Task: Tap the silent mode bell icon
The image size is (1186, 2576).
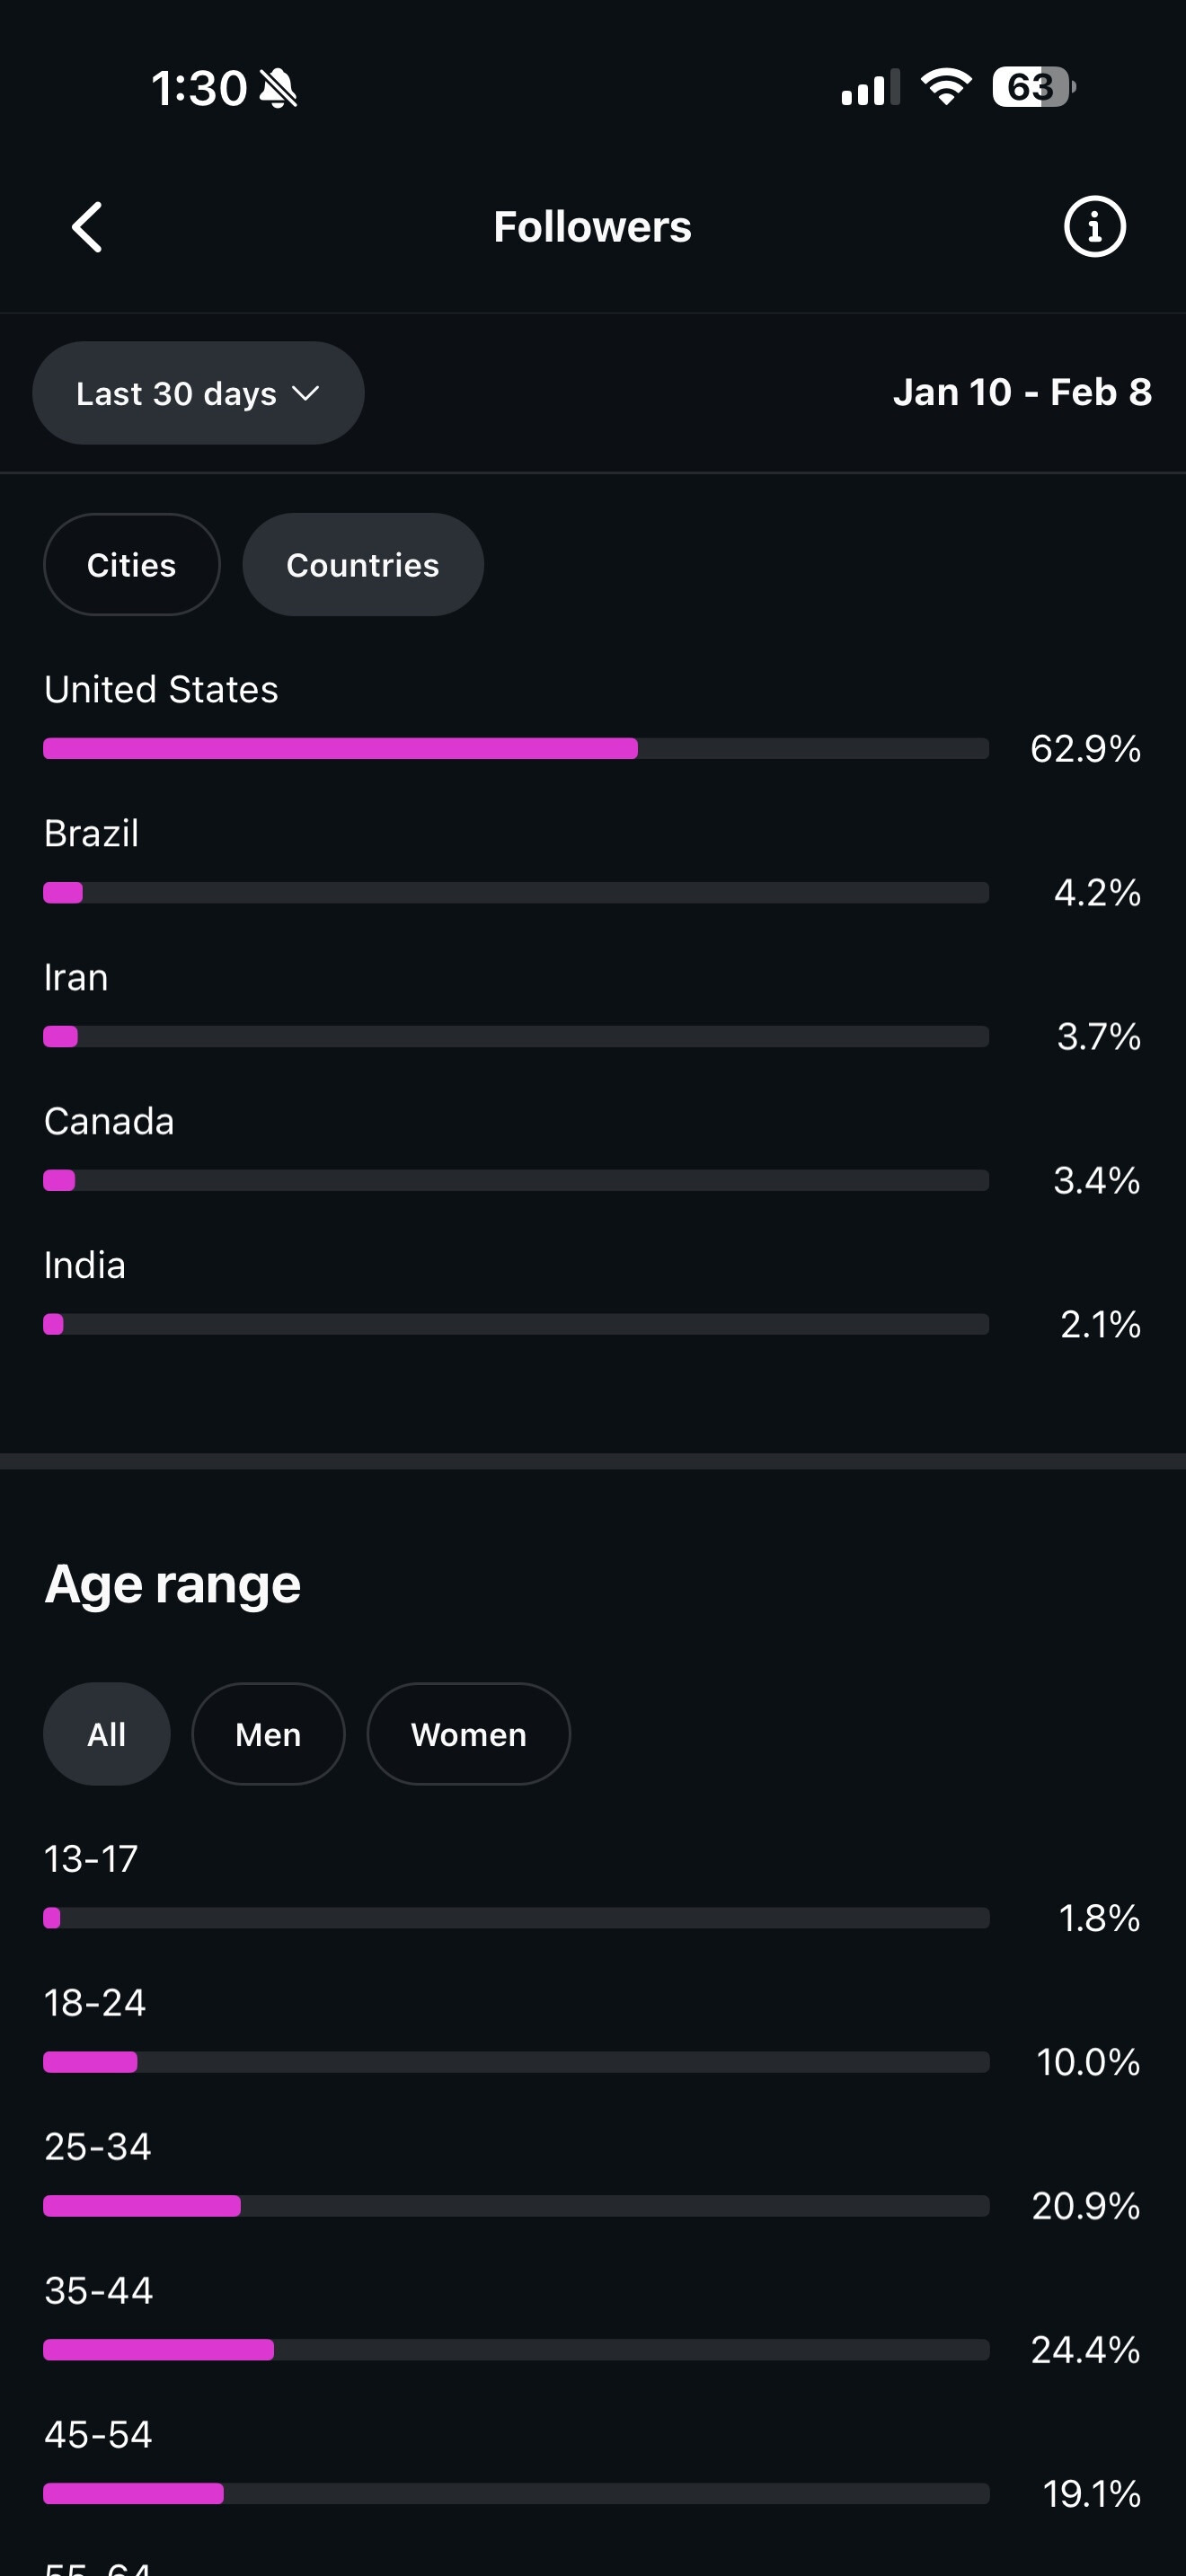Action: pos(278,88)
